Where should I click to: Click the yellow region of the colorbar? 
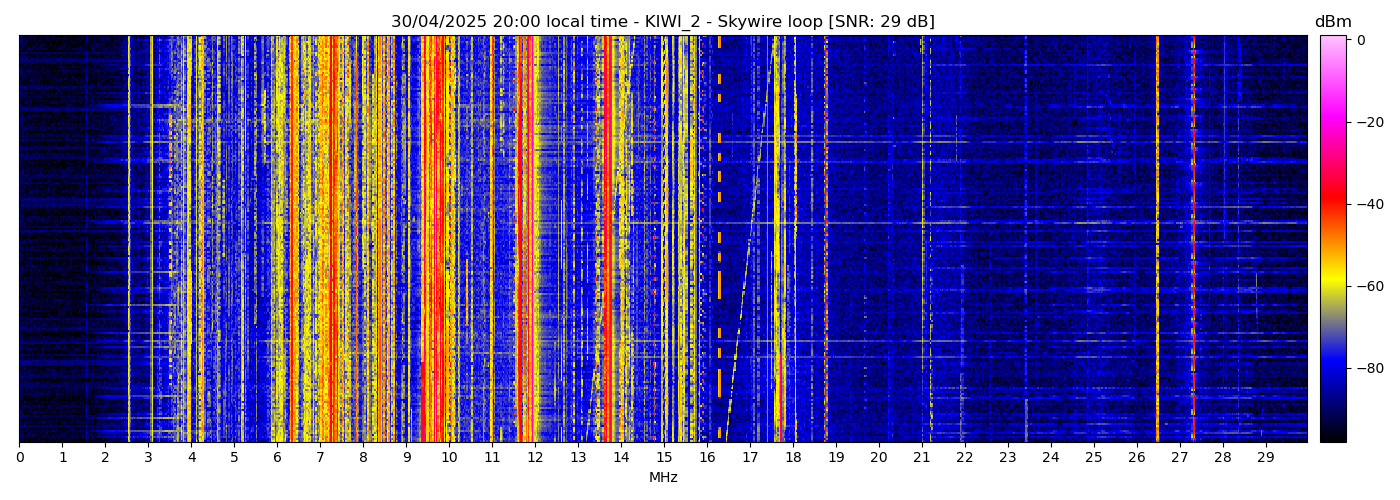point(1332,283)
